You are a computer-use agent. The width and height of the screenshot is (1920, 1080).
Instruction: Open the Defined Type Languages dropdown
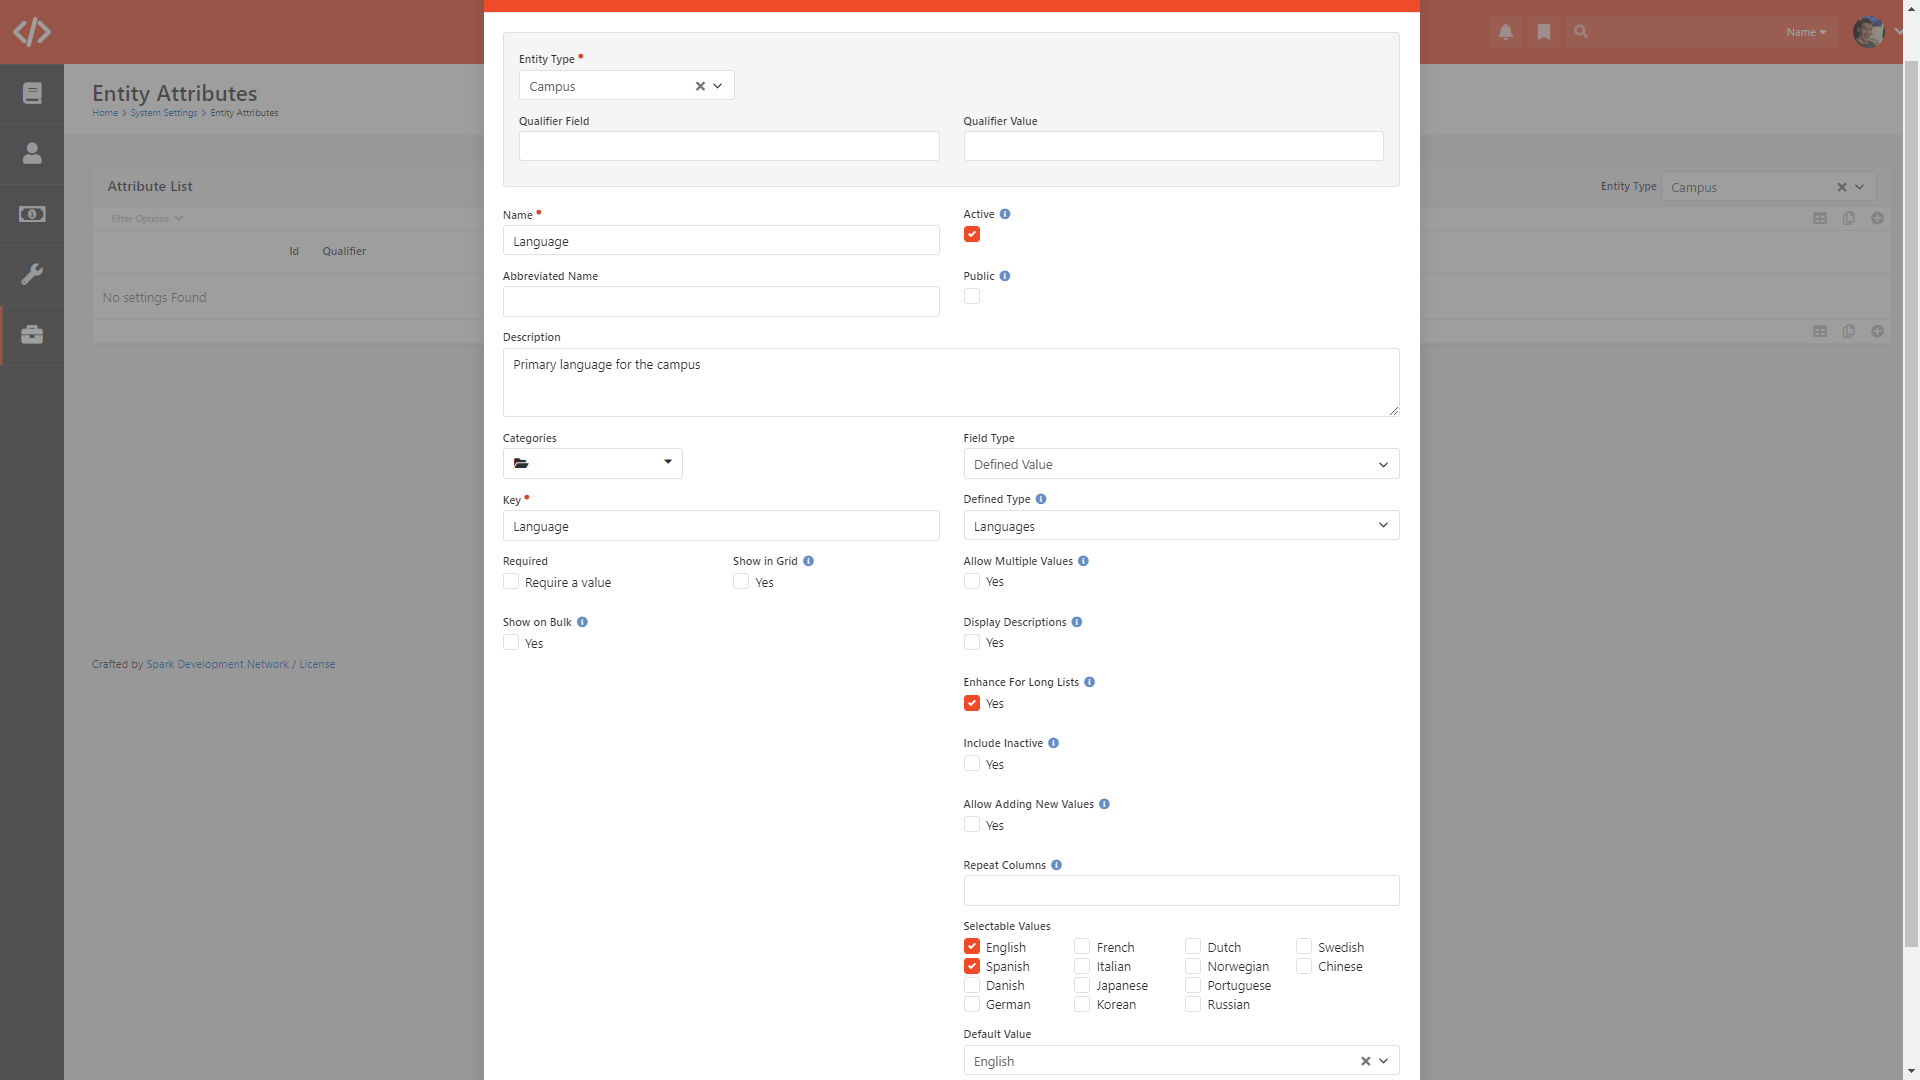(1181, 526)
